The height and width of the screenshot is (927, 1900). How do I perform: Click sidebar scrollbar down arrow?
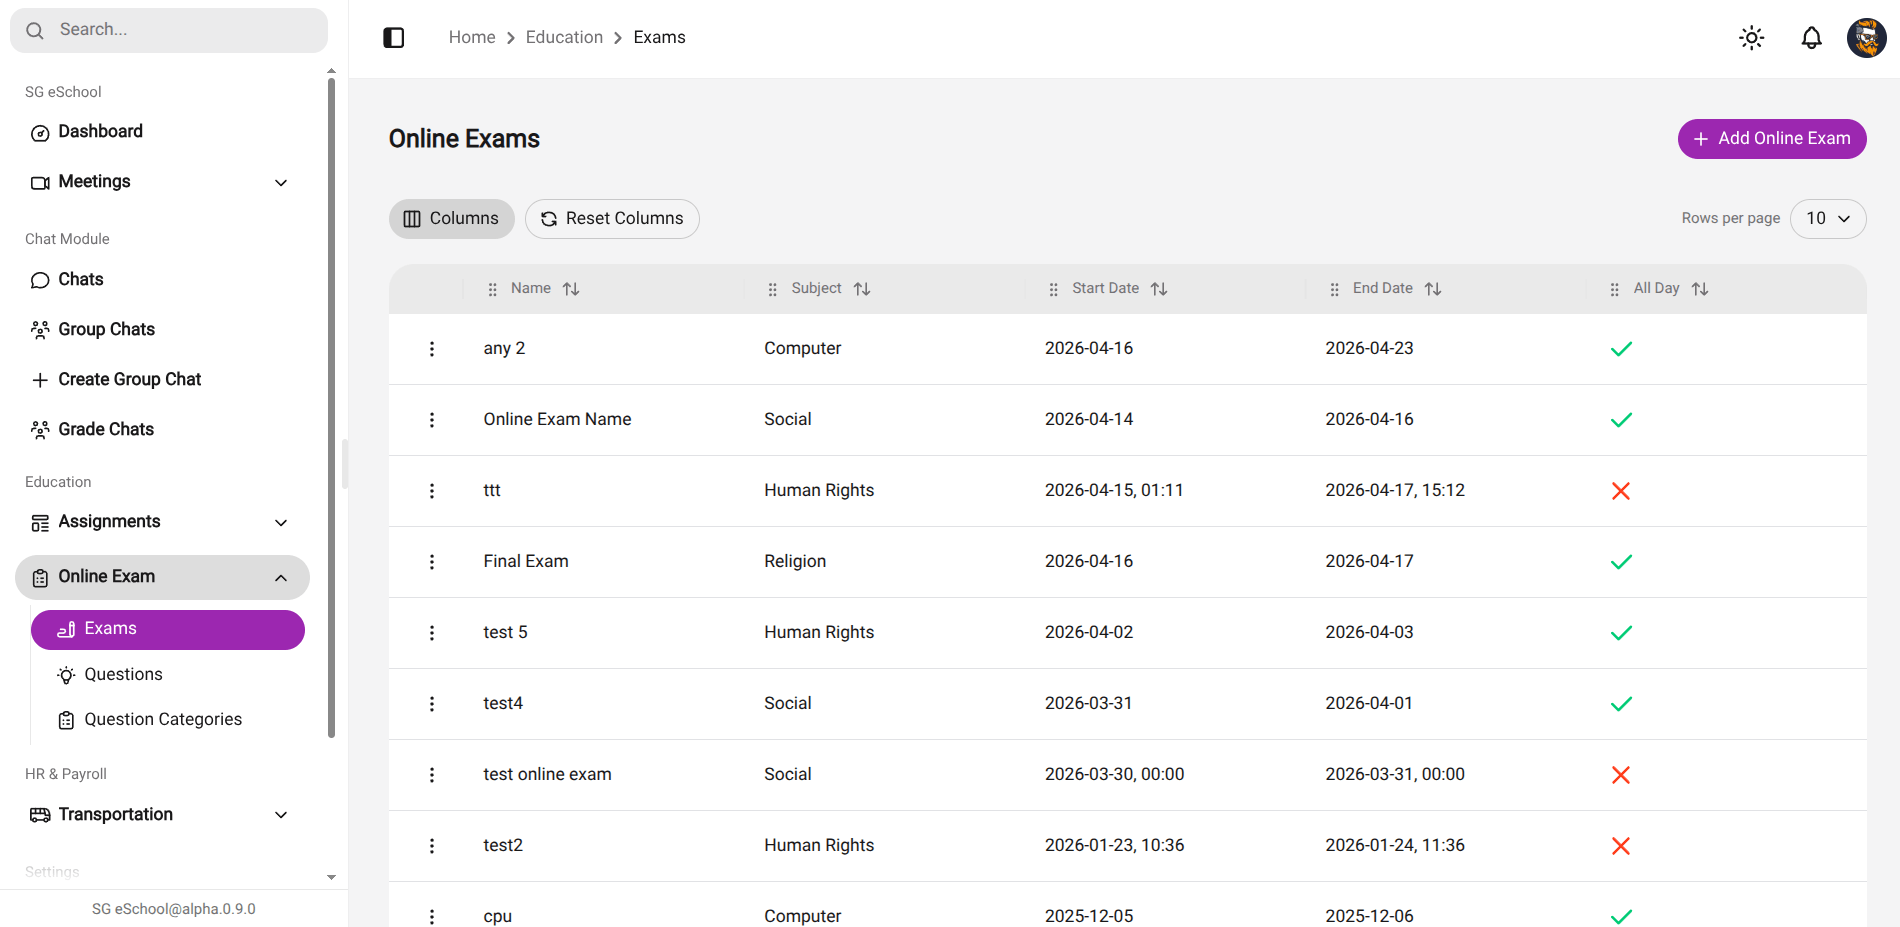pyautogui.click(x=331, y=877)
